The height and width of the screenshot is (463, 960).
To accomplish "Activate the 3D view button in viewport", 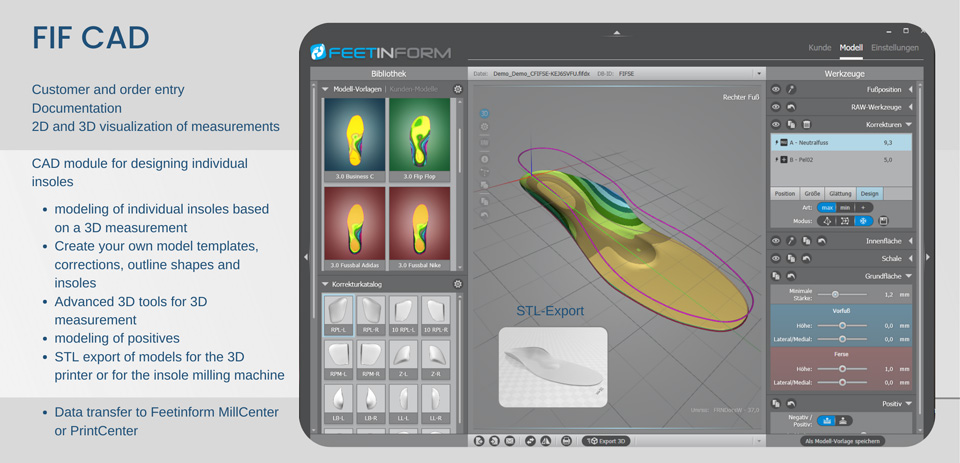I will point(484,114).
